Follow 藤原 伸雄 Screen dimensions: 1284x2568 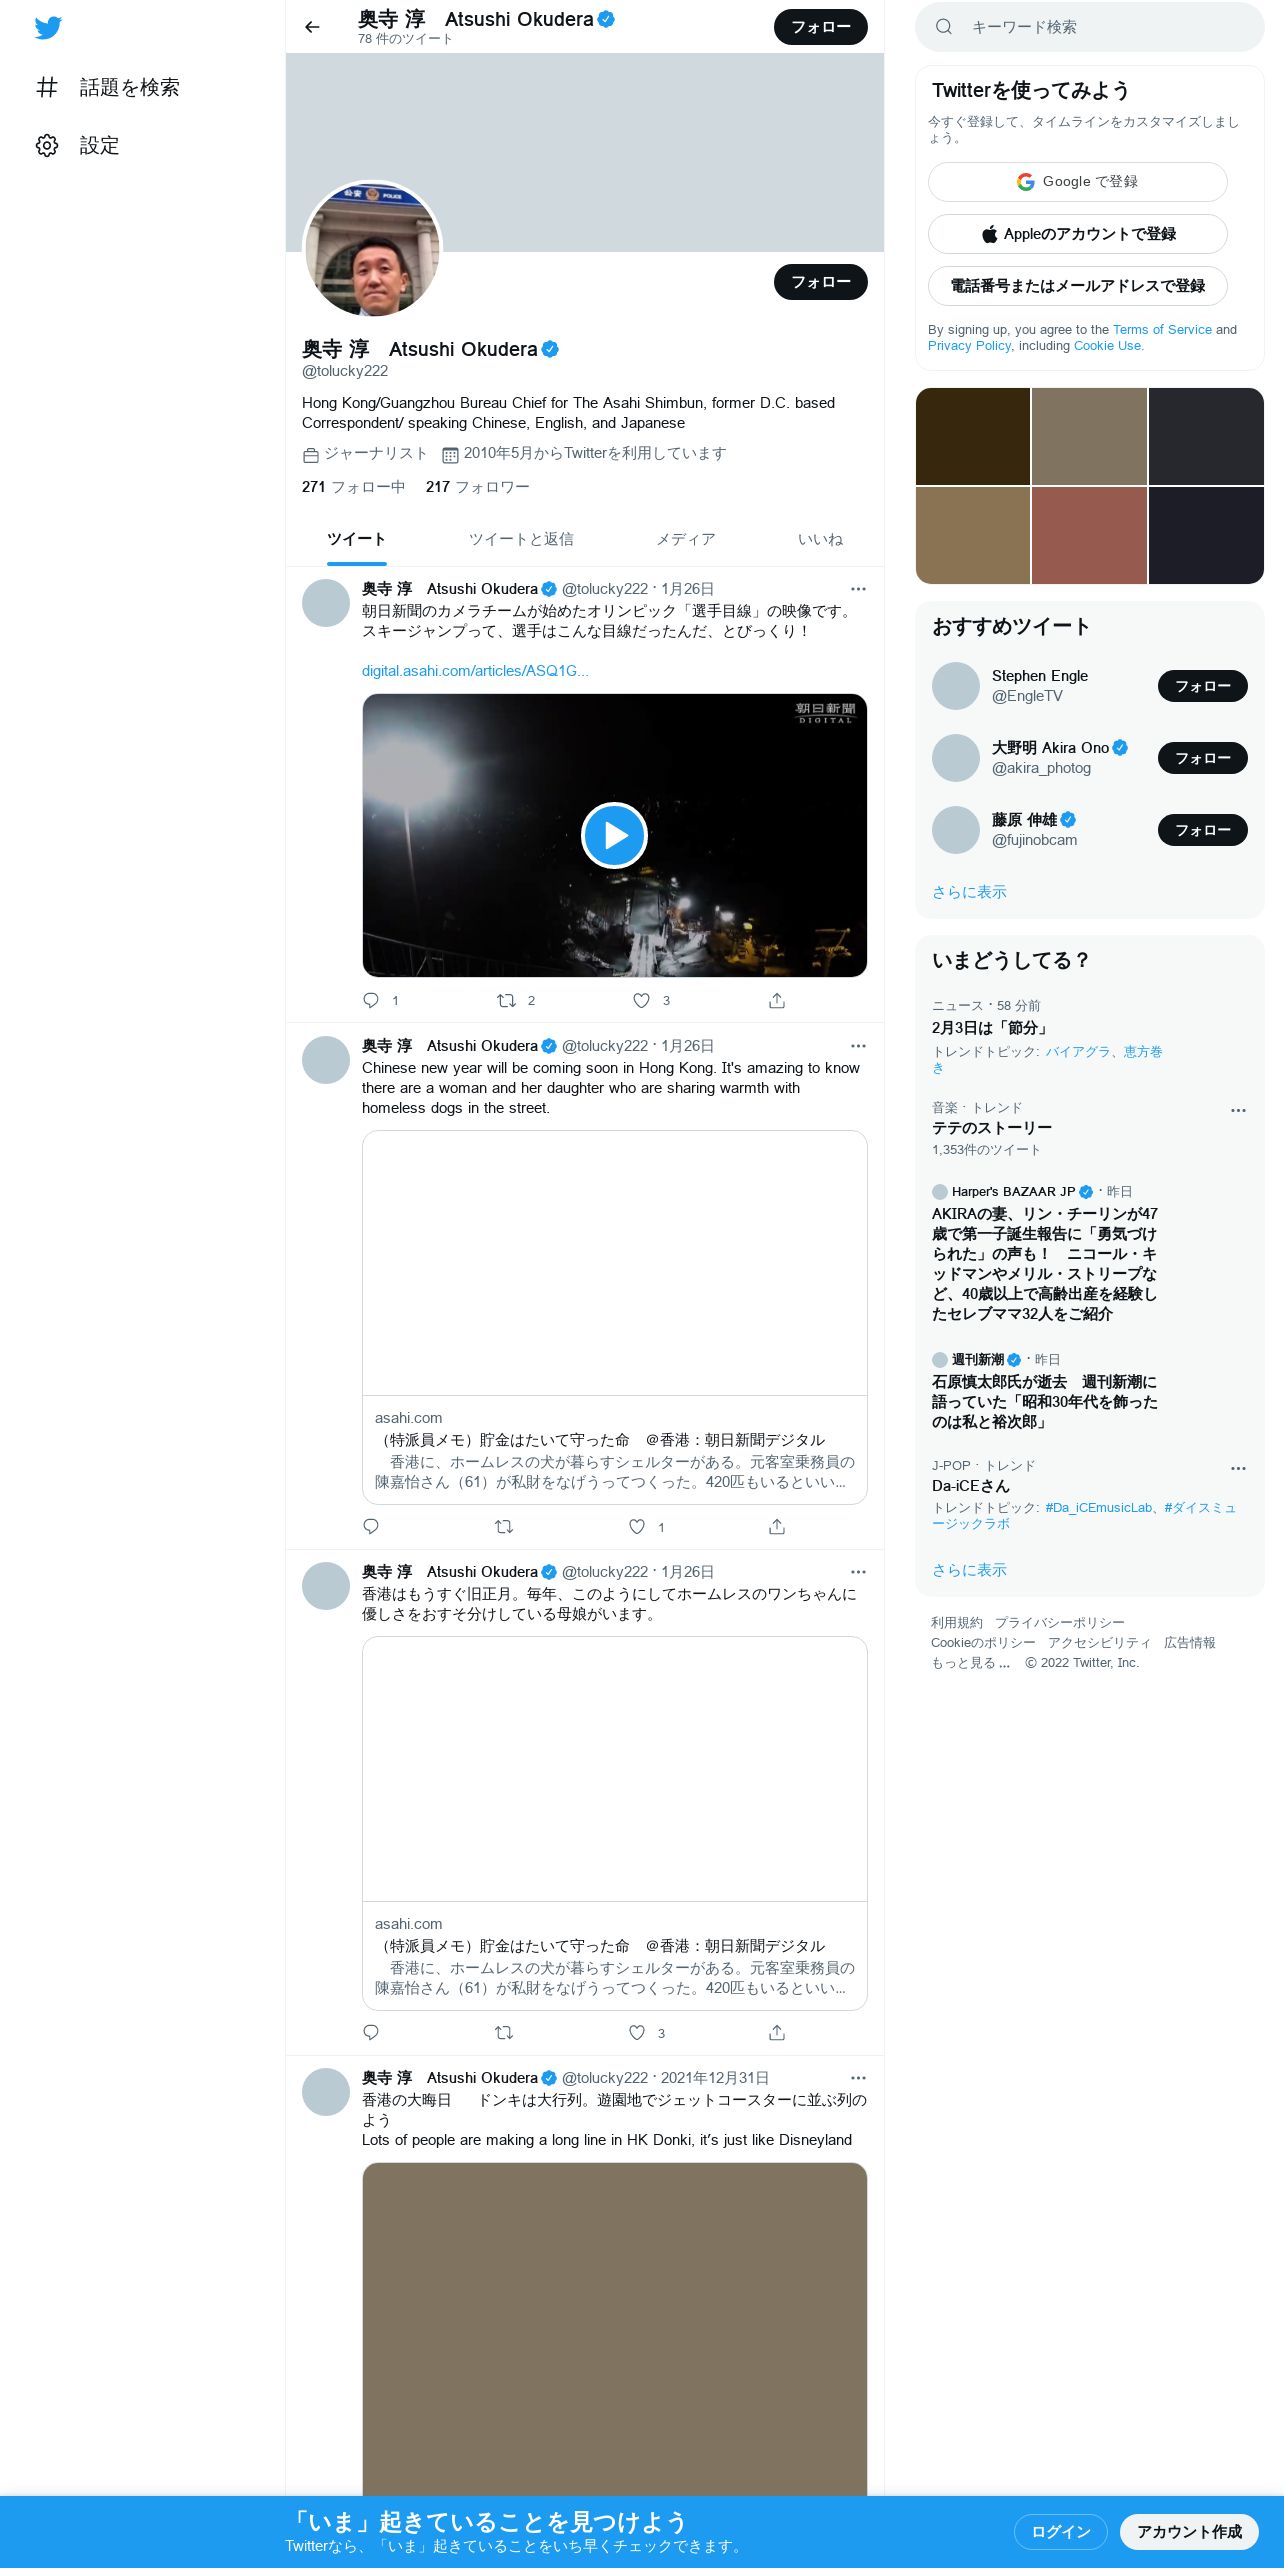click(x=1202, y=830)
